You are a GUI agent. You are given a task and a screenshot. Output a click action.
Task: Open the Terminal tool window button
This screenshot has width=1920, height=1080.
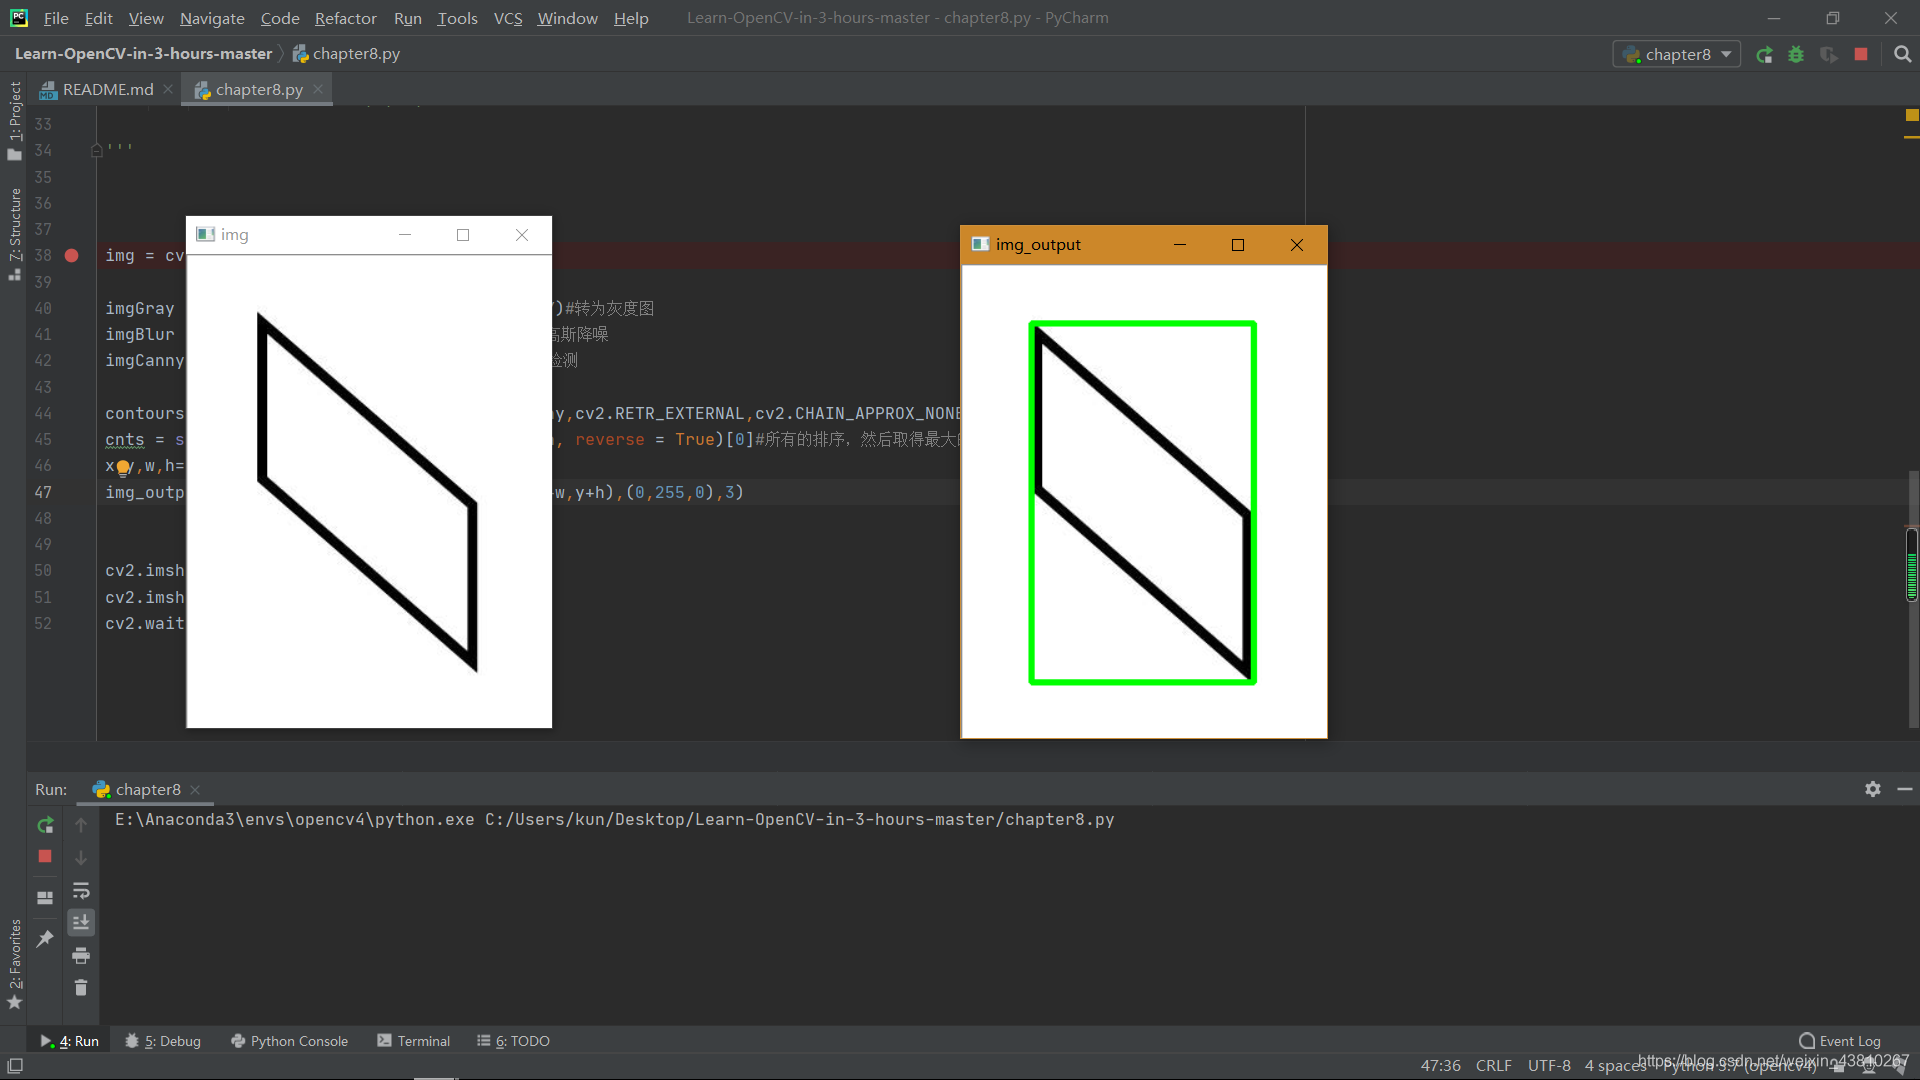(414, 1041)
